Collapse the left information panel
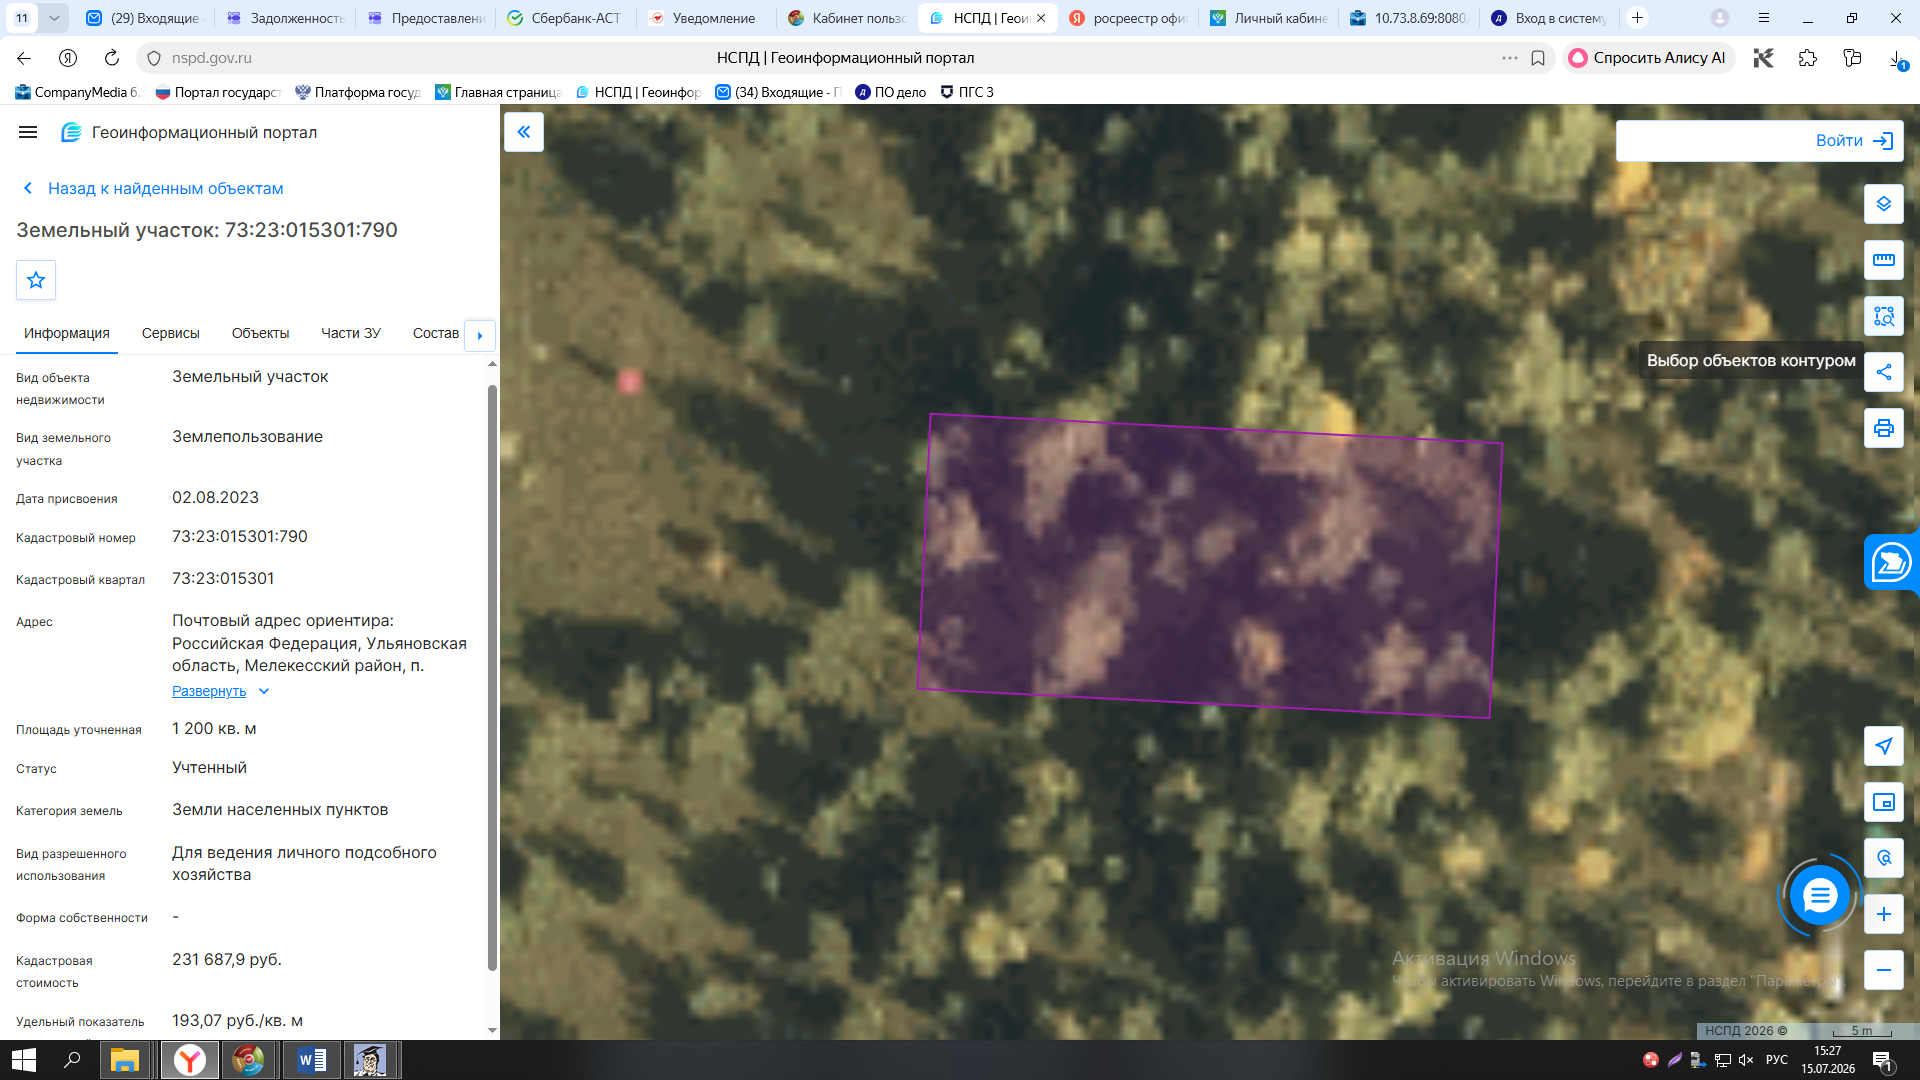 click(x=523, y=132)
